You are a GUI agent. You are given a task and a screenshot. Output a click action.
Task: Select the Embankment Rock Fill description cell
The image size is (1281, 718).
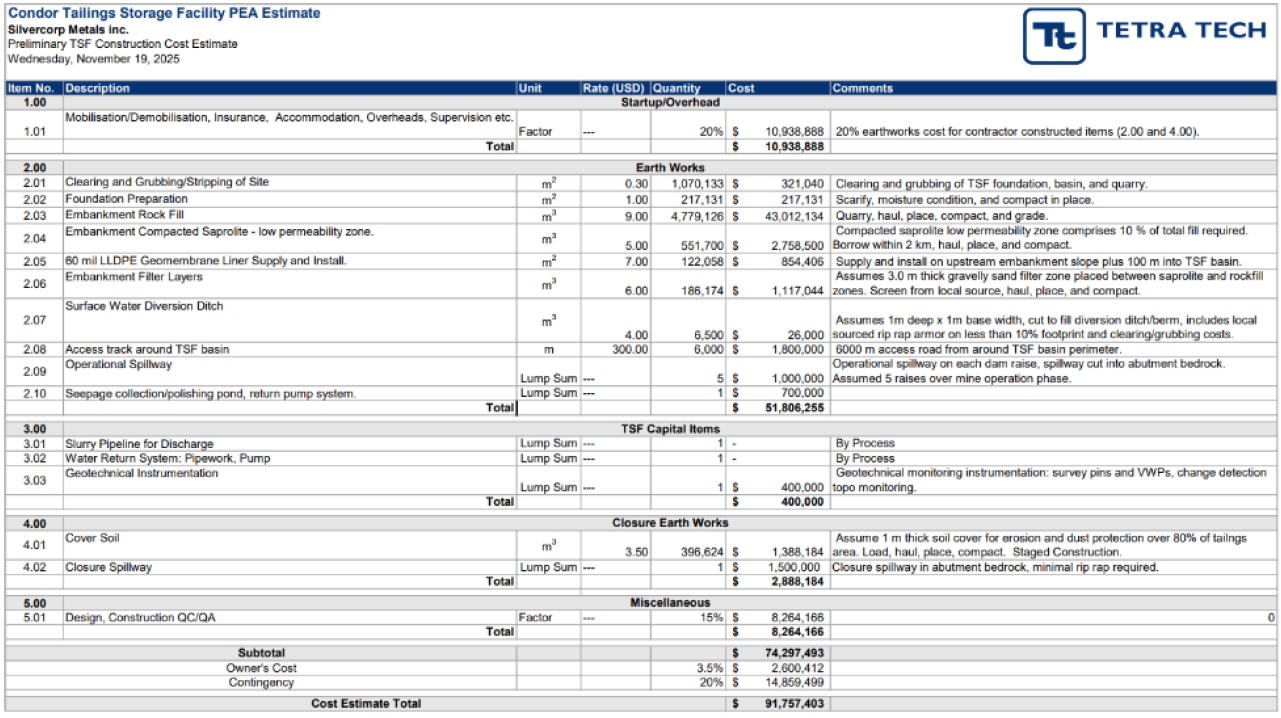[x=124, y=215]
